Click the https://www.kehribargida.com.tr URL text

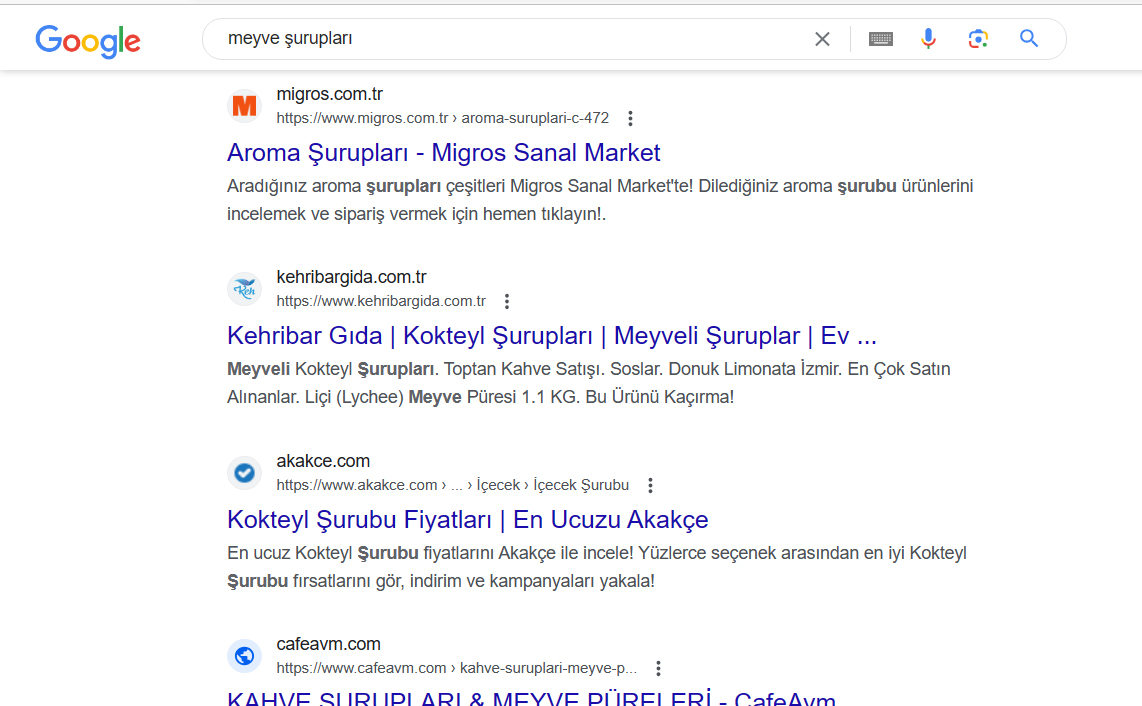(x=381, y=301)
